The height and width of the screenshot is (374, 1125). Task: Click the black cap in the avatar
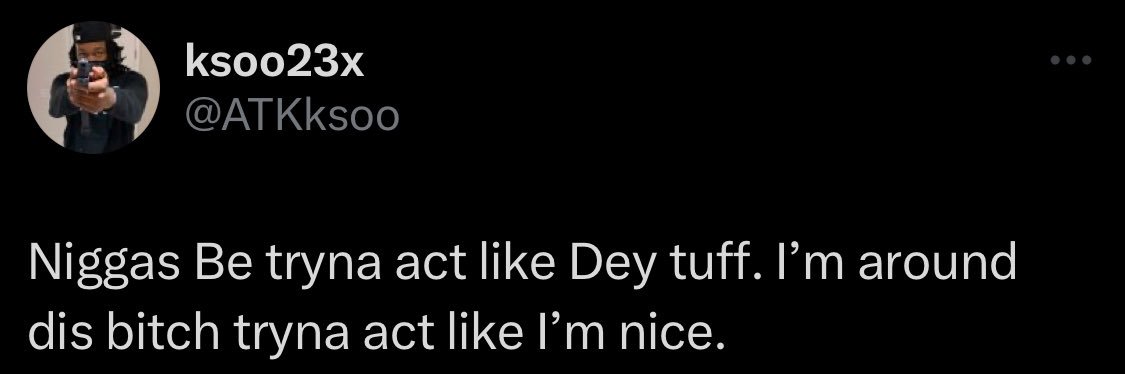click(94, 32)
